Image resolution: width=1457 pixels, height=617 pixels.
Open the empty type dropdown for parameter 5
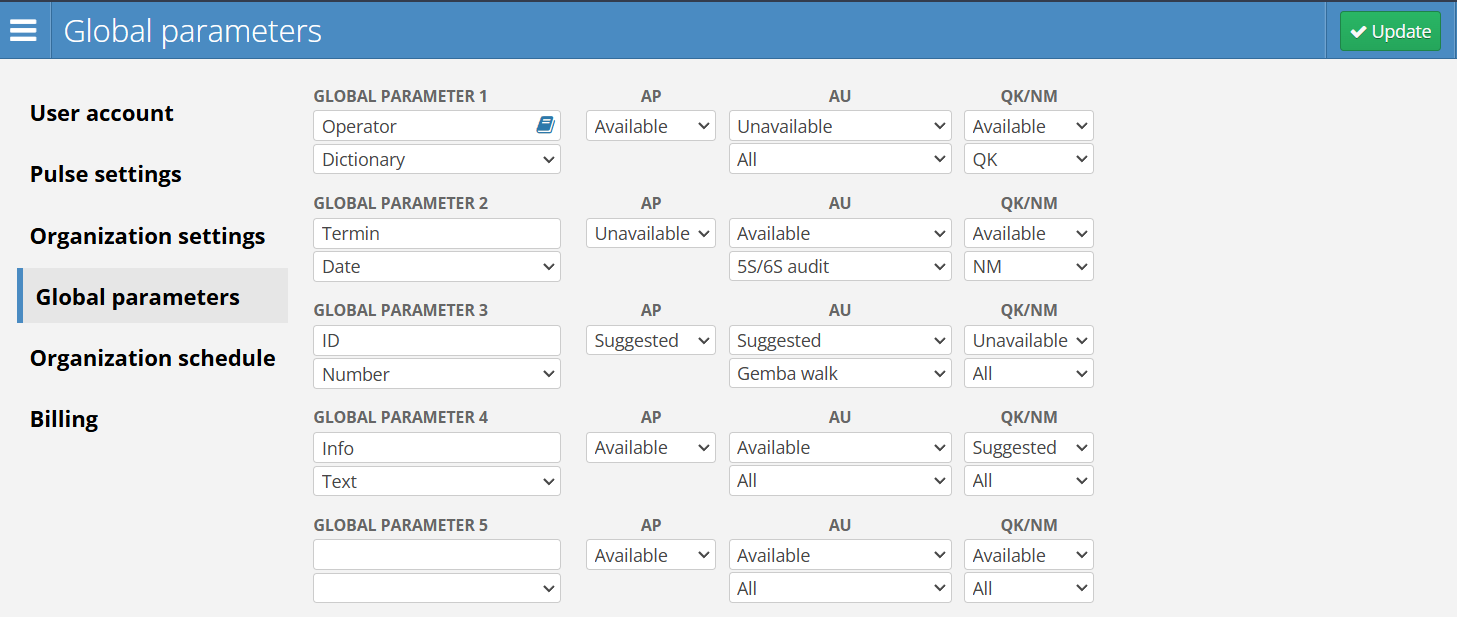pyautogui.click(x=437, y=588)
